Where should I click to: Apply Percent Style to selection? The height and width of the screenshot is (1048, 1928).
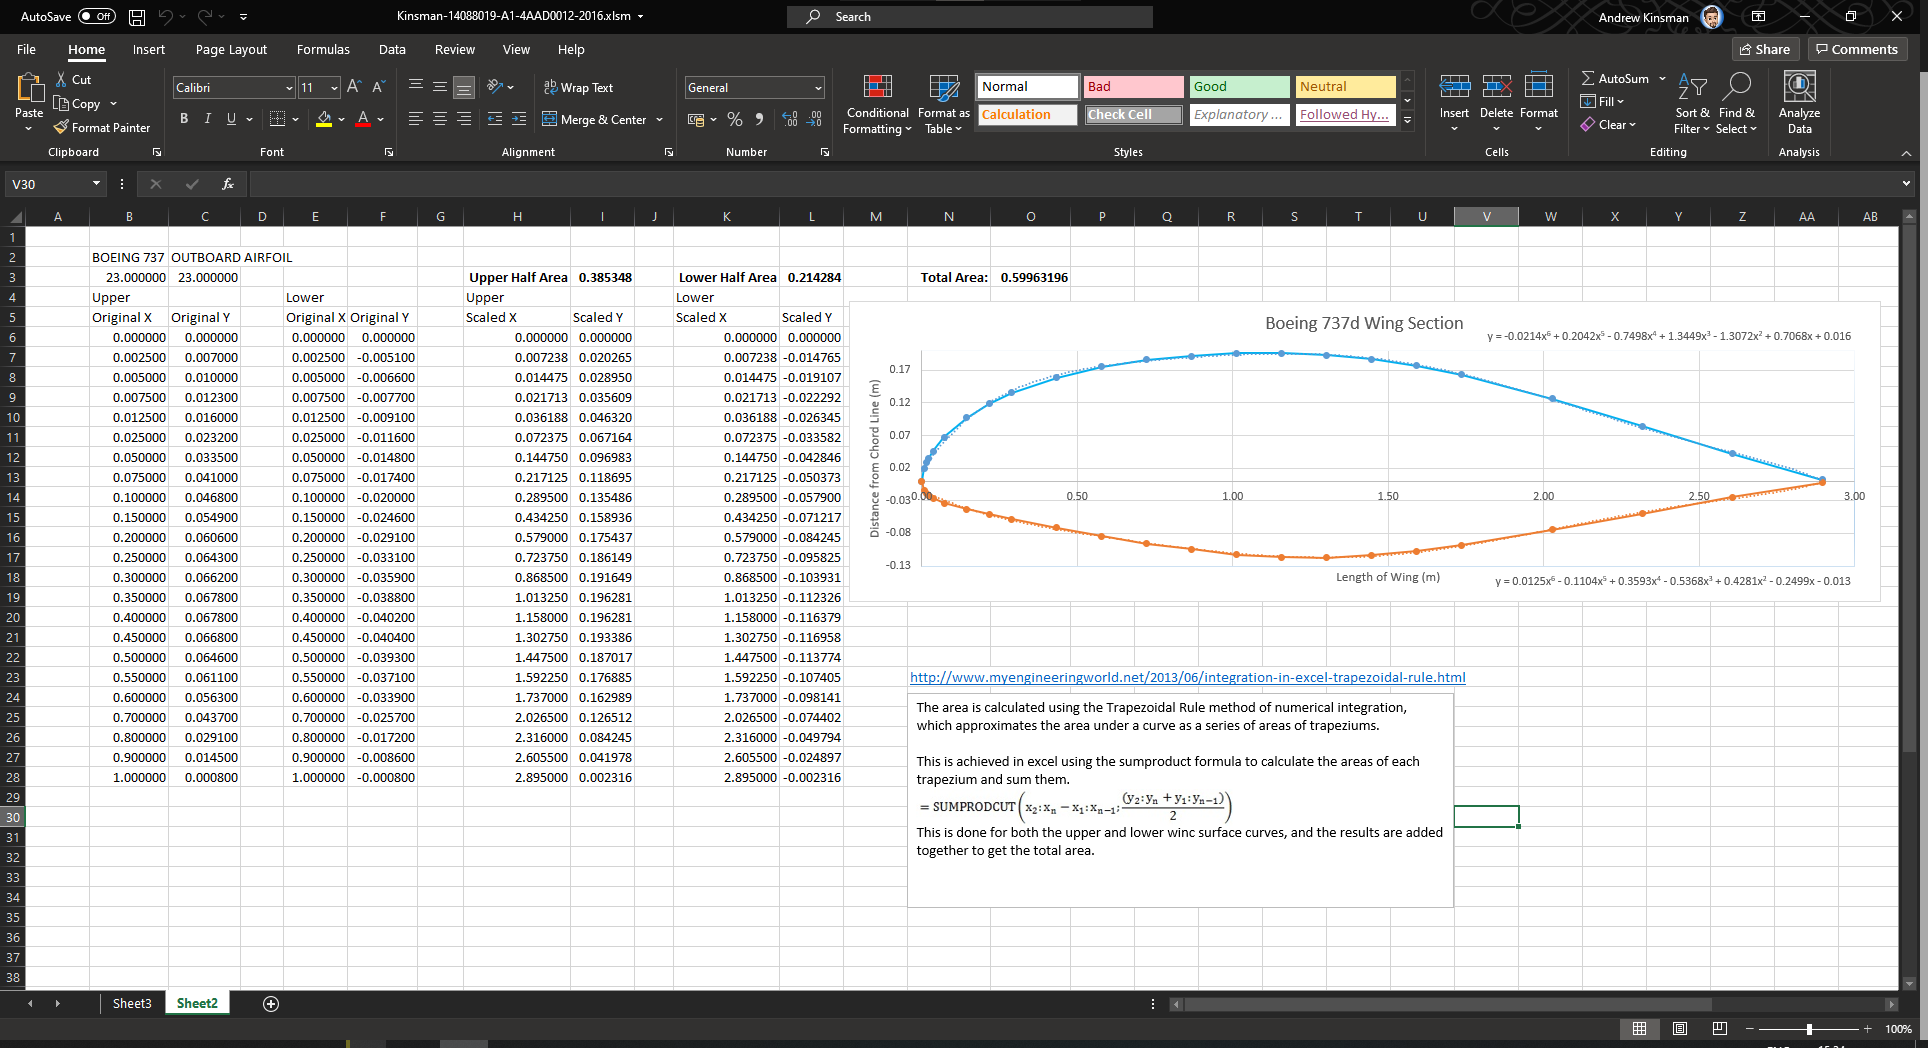pyautogui.click(x=735, y=119)
